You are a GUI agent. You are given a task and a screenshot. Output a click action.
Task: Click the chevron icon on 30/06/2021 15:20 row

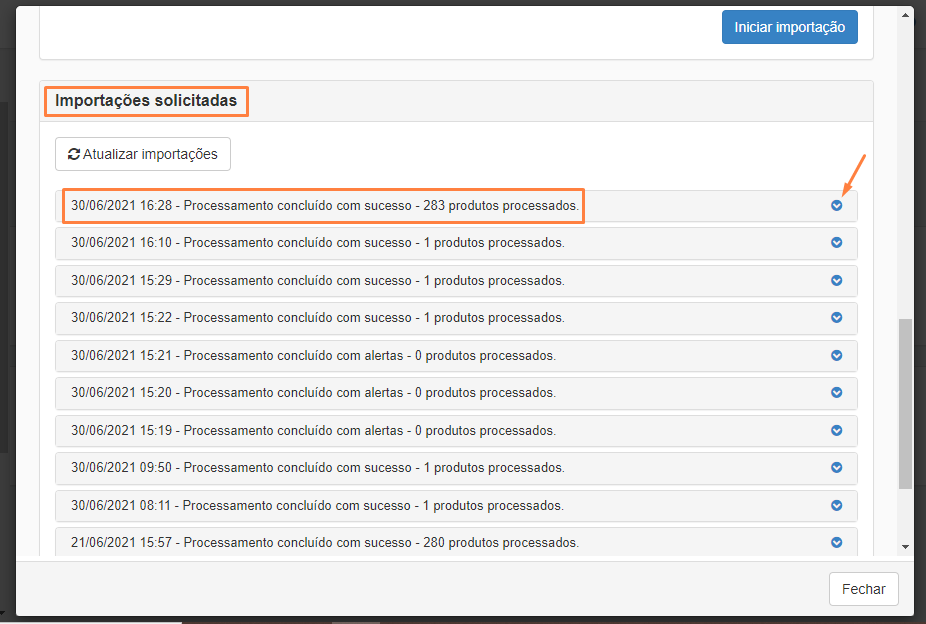(837, 393)
